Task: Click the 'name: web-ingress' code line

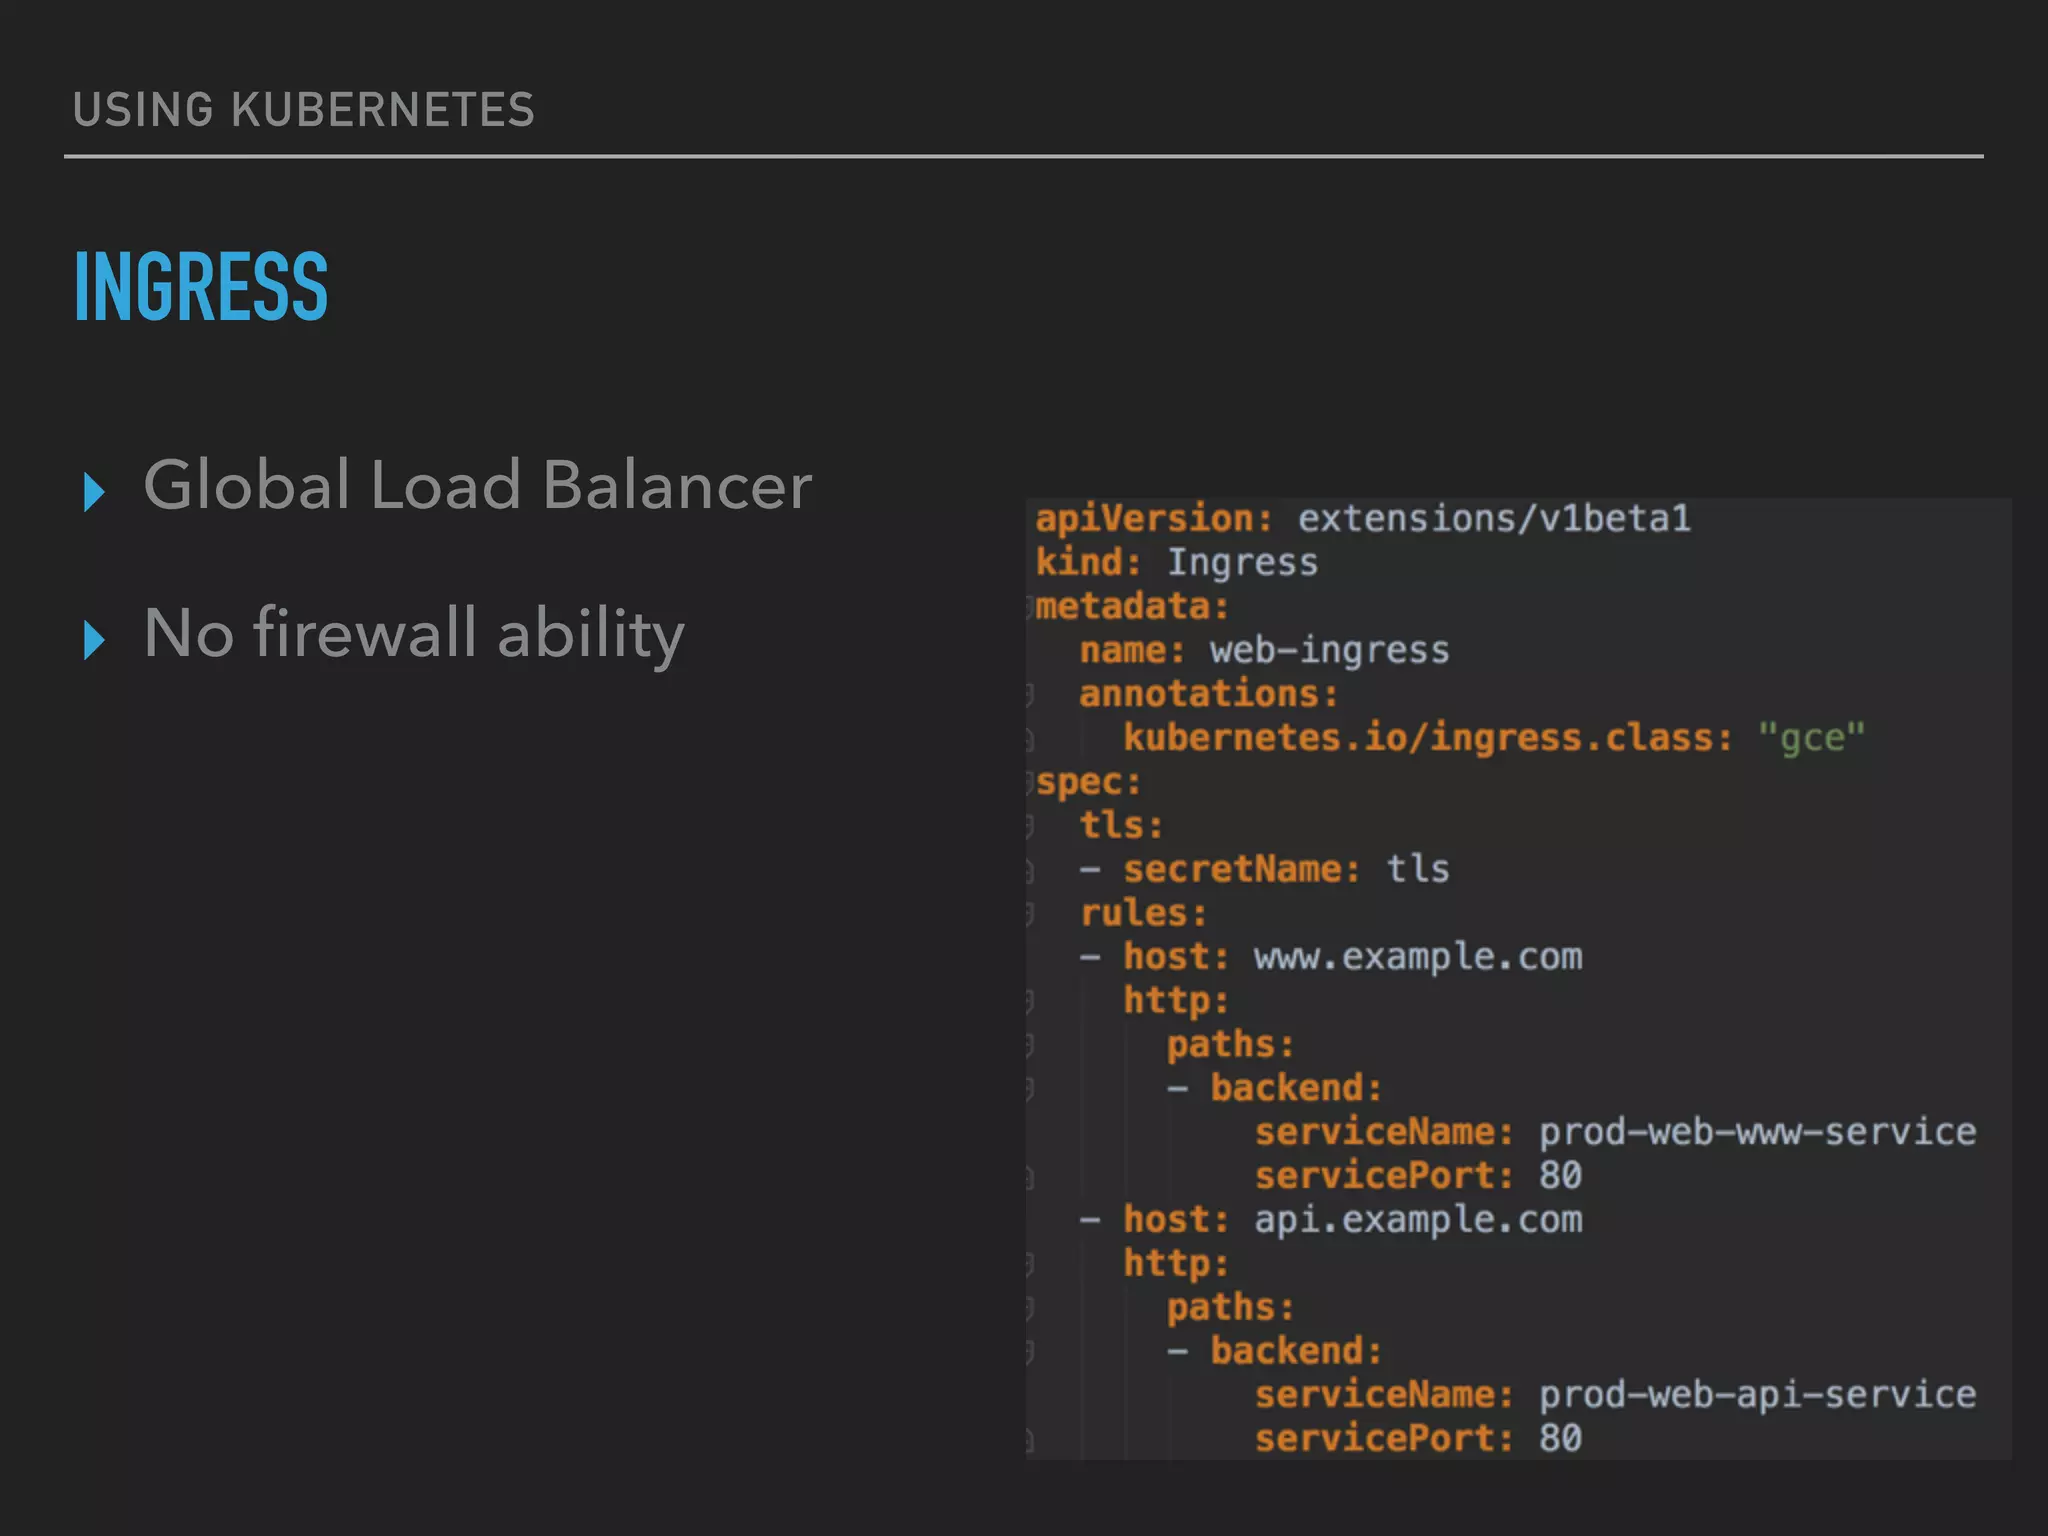Action: tap(1264, 650)
